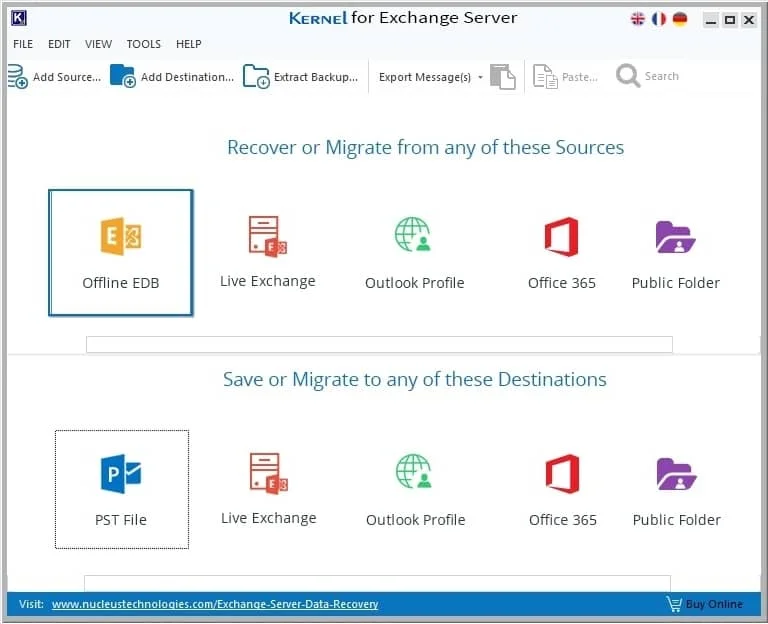768x624 pixels.
Task: Switch language using the French flag
Action: point(659,19)
